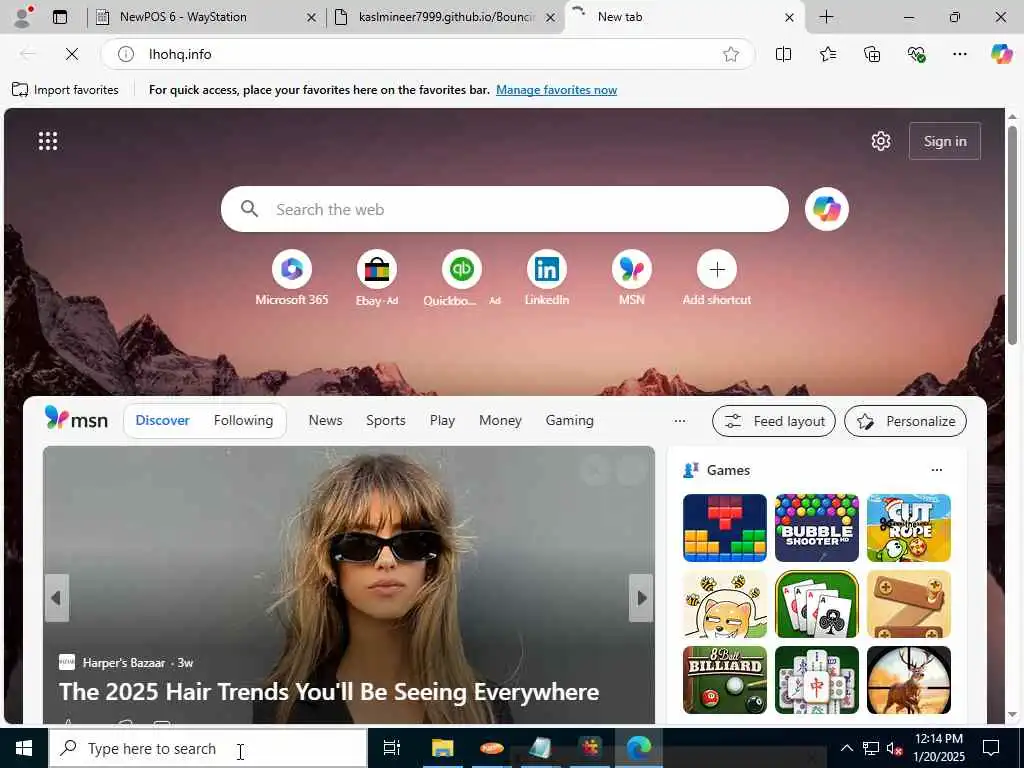Open MSN shortcut tile
Screen dimensions: 1024x768
pyautogui.click(x=632, y=278)
